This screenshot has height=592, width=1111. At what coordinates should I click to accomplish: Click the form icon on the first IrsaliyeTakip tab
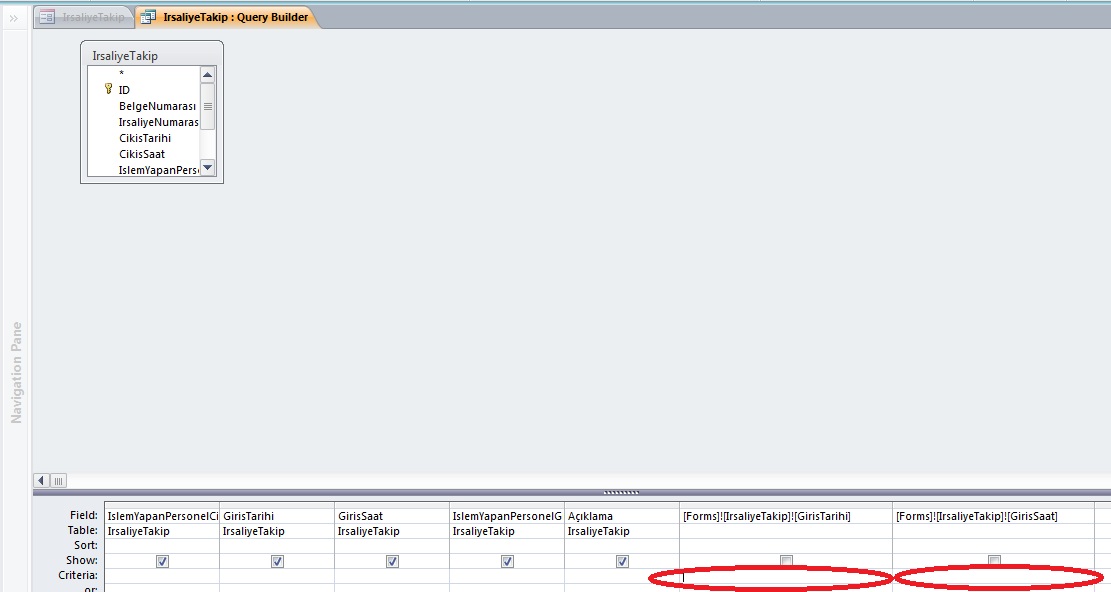tap(46, 17)
